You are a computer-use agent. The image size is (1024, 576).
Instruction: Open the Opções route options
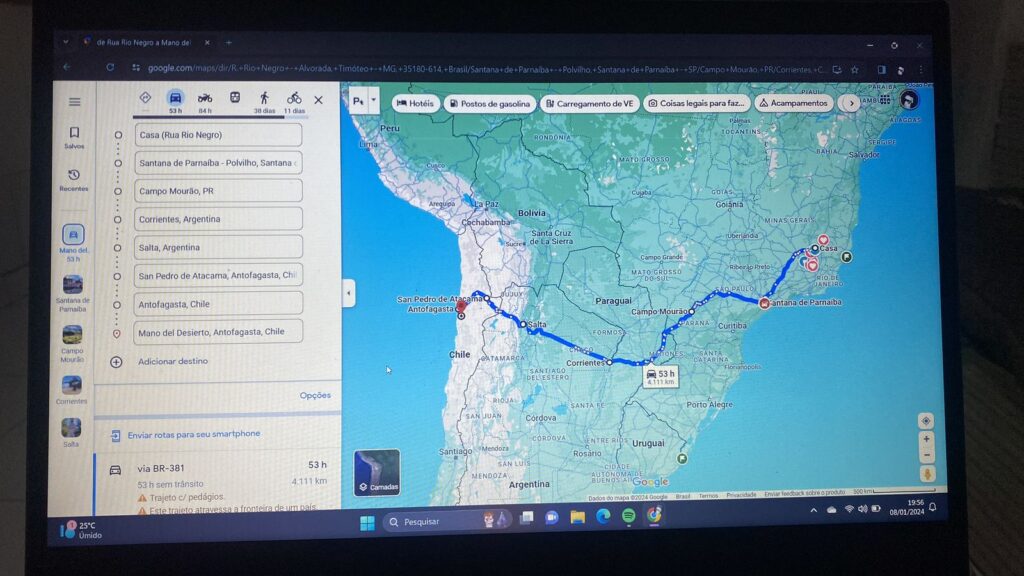pyautogui.click(x=315, y=395)
